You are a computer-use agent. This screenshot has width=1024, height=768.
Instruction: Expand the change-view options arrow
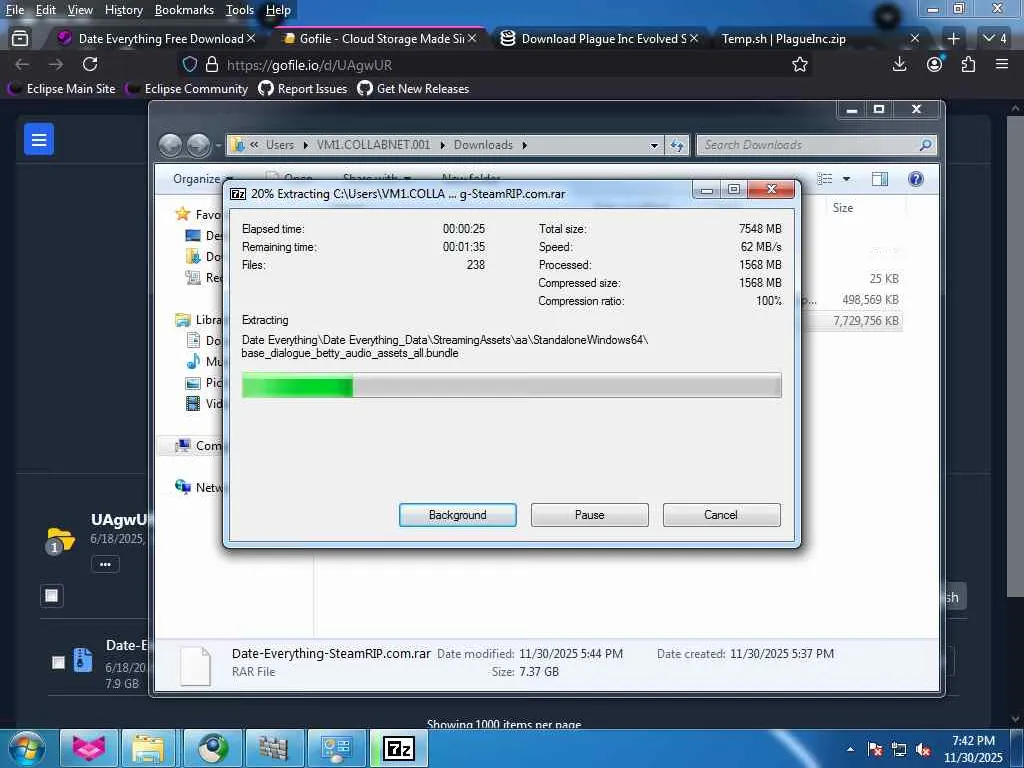pyautogui.click(x=846, y=179)
